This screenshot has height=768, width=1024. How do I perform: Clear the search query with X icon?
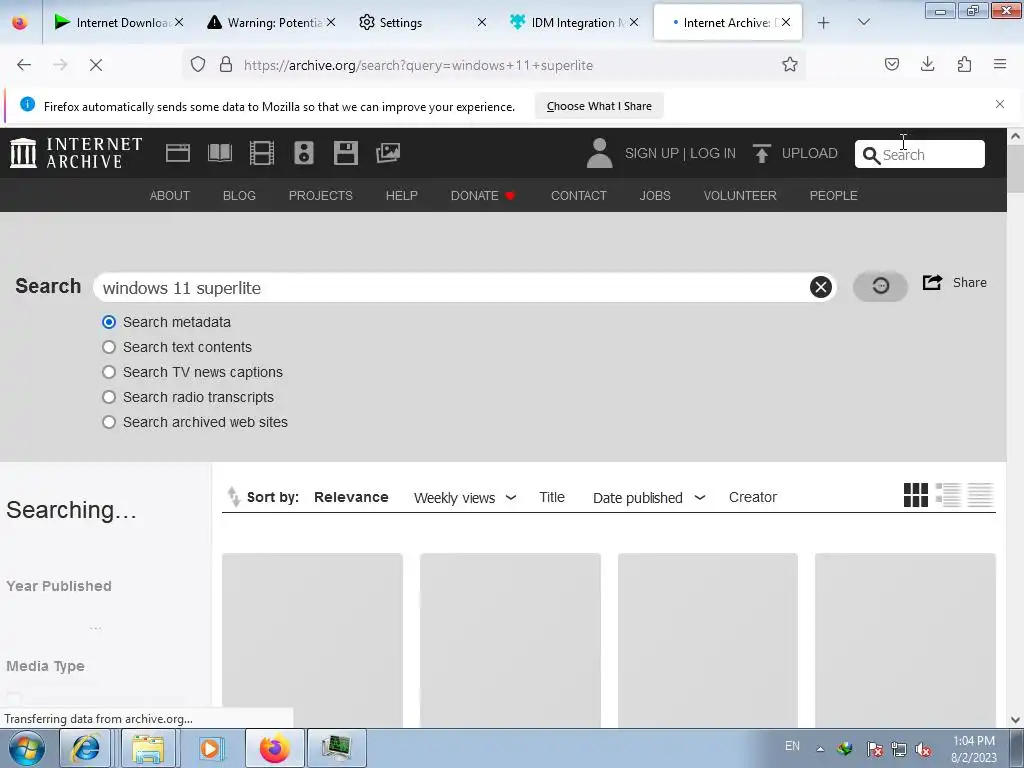coord(820,287)
